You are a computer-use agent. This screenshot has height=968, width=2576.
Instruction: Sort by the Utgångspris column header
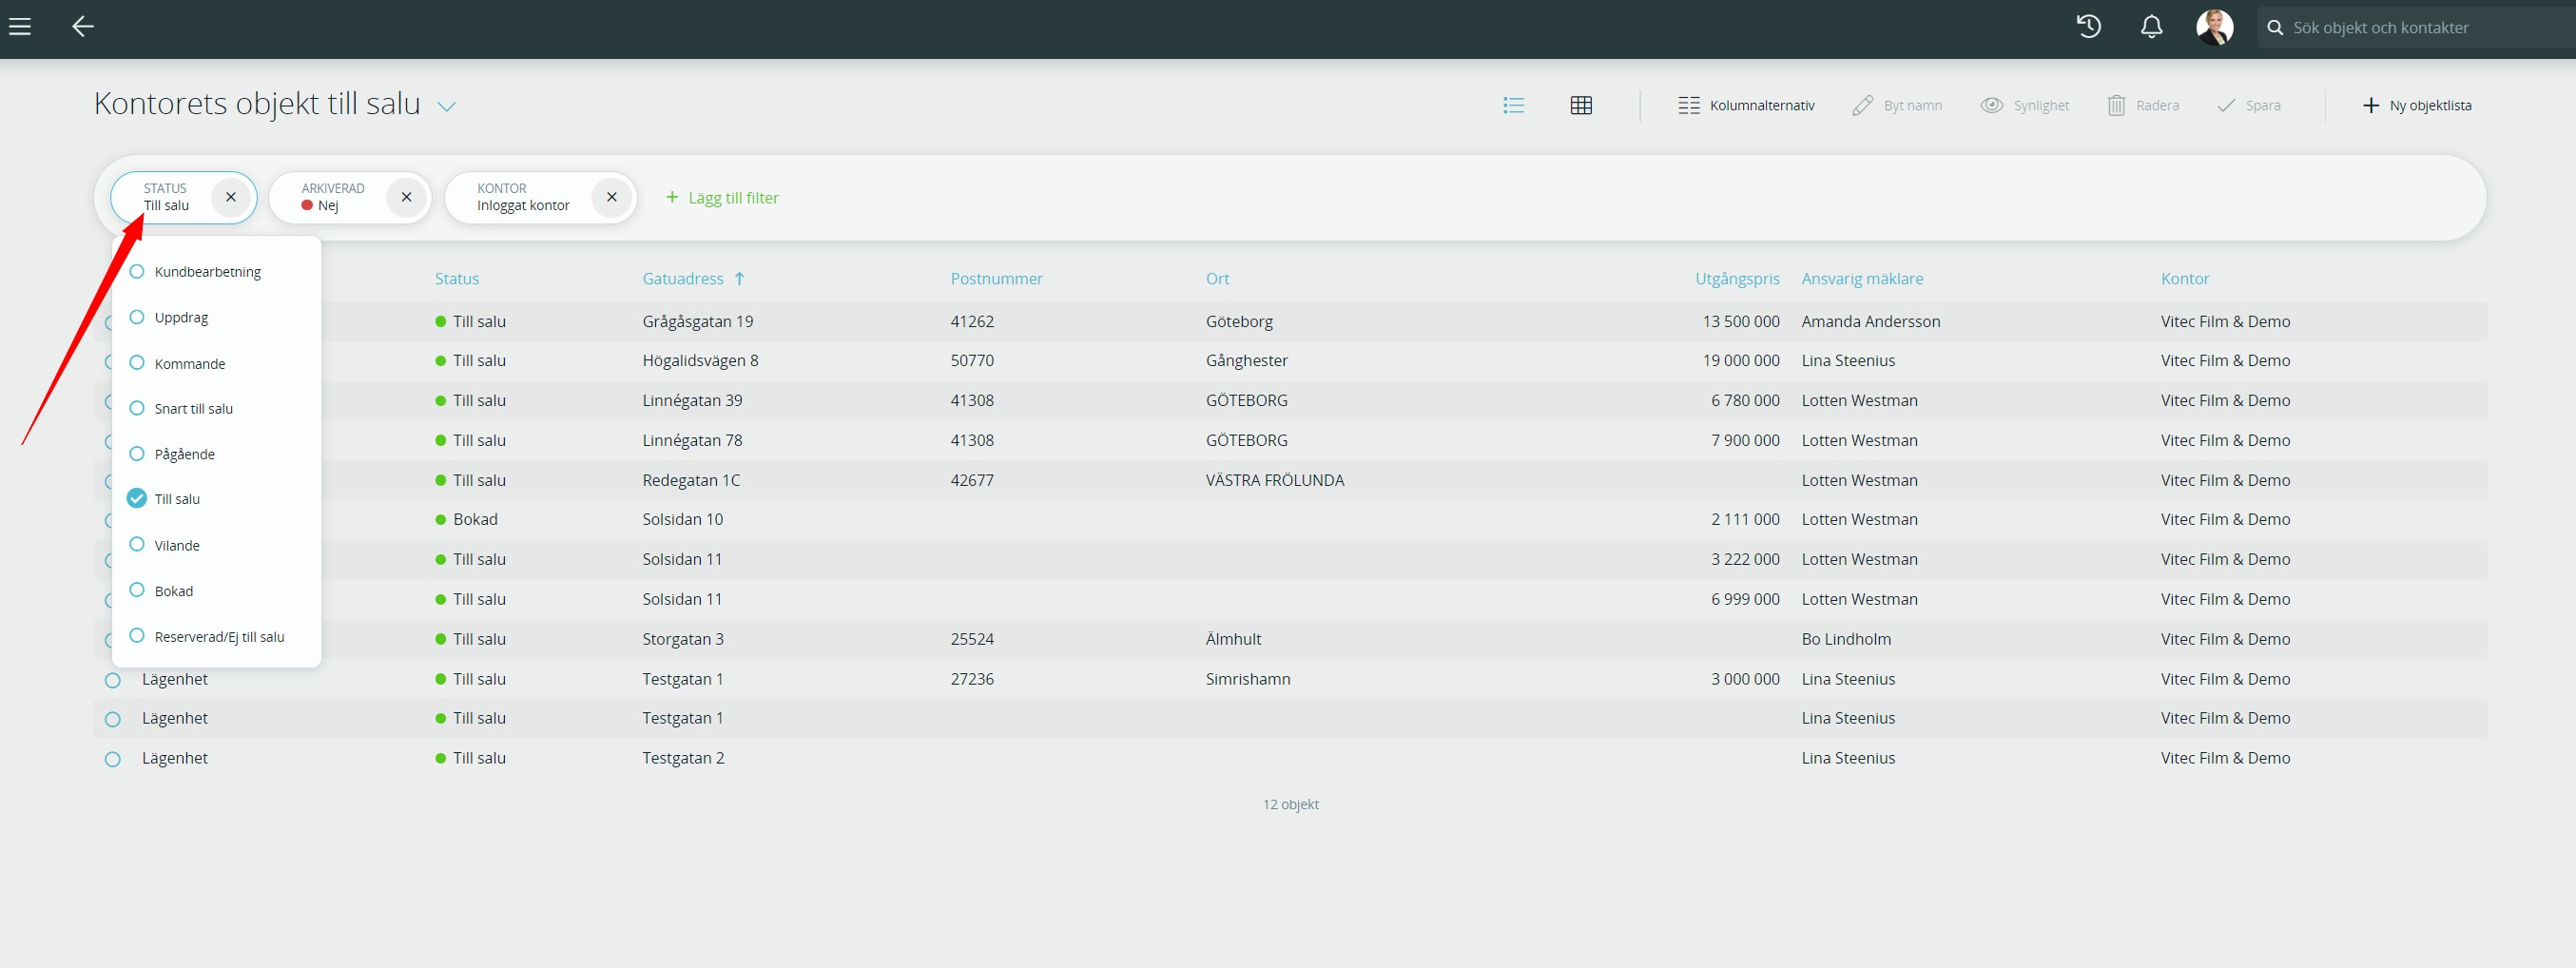pyautogui.click(x=1738, y=279)
